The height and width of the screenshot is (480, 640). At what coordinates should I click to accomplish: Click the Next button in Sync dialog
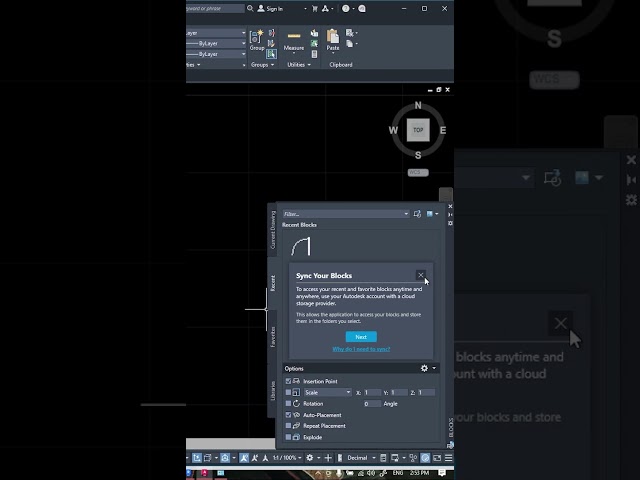pyautogui.click(x=361, y=337)
